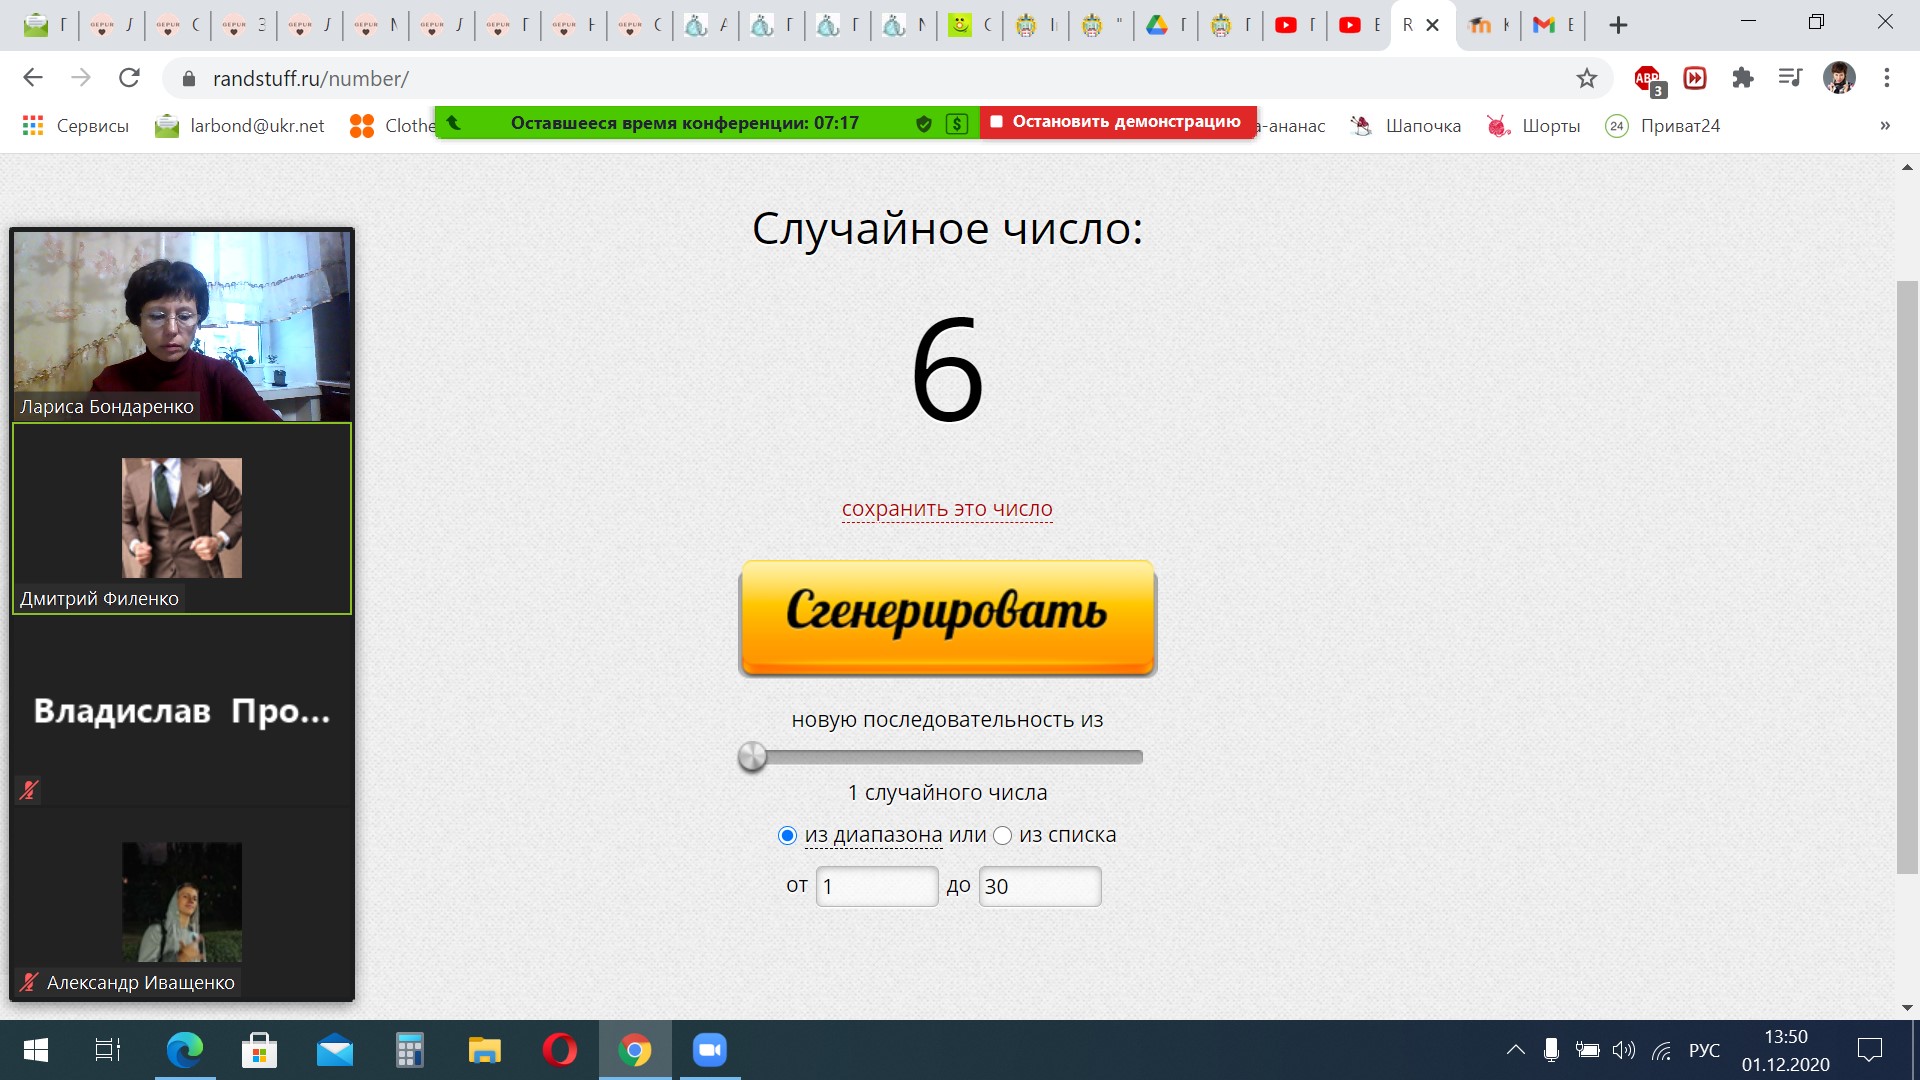
Task: Open a new browser tab
Action: point(1618,26)
